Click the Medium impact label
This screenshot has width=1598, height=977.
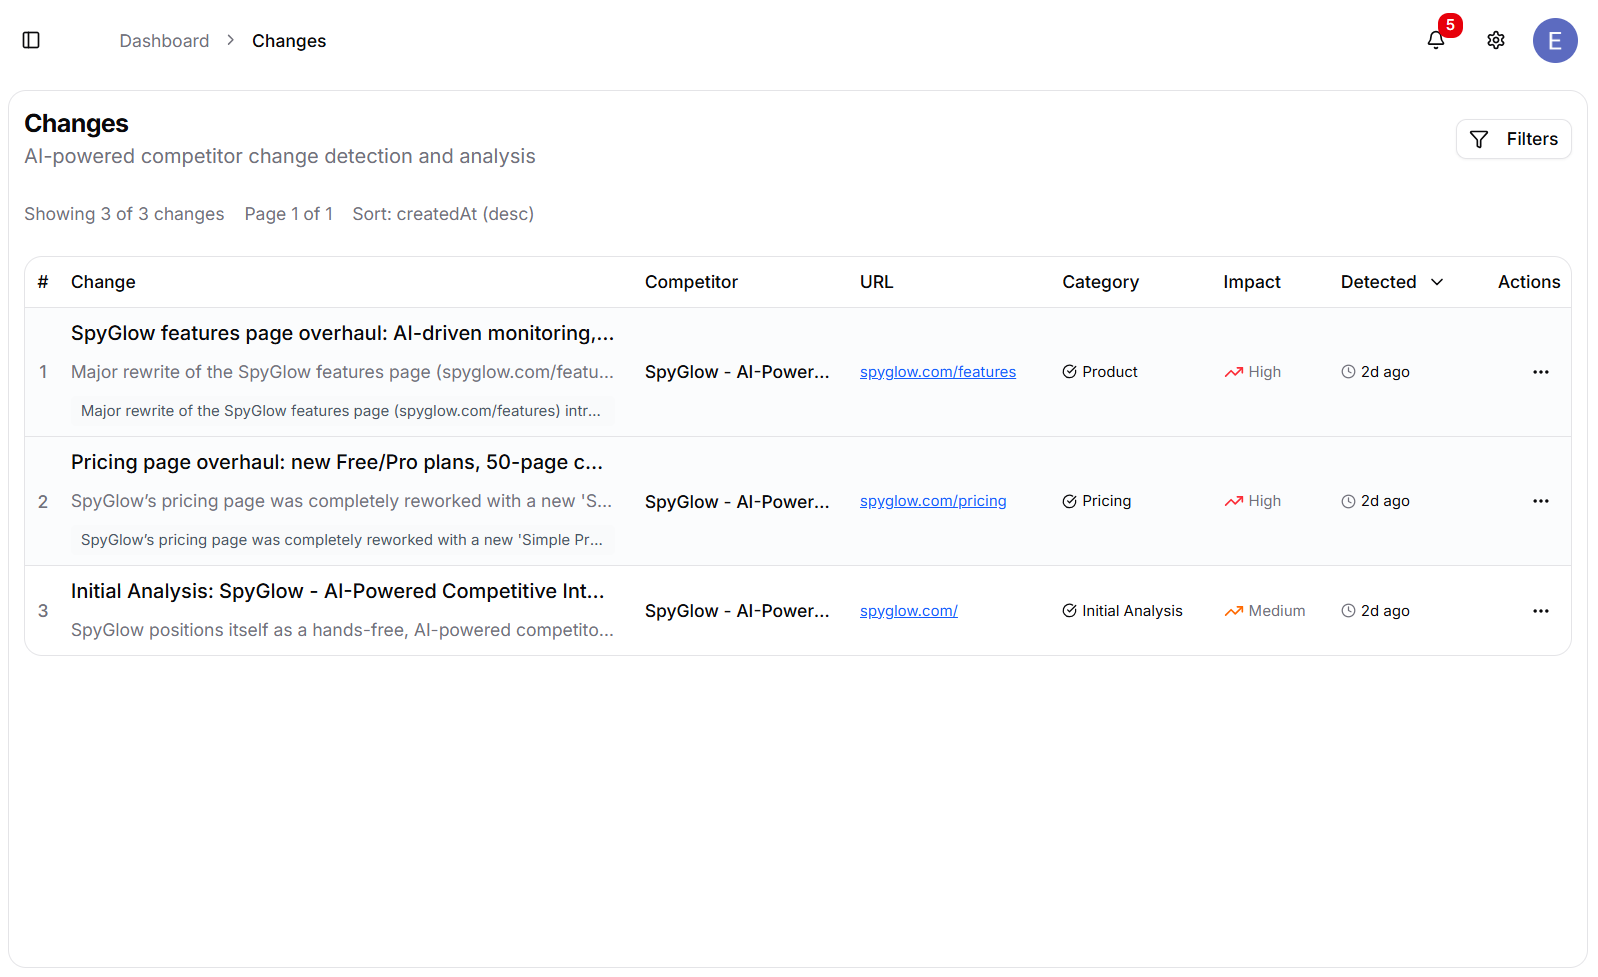(x=1277, y=611)
